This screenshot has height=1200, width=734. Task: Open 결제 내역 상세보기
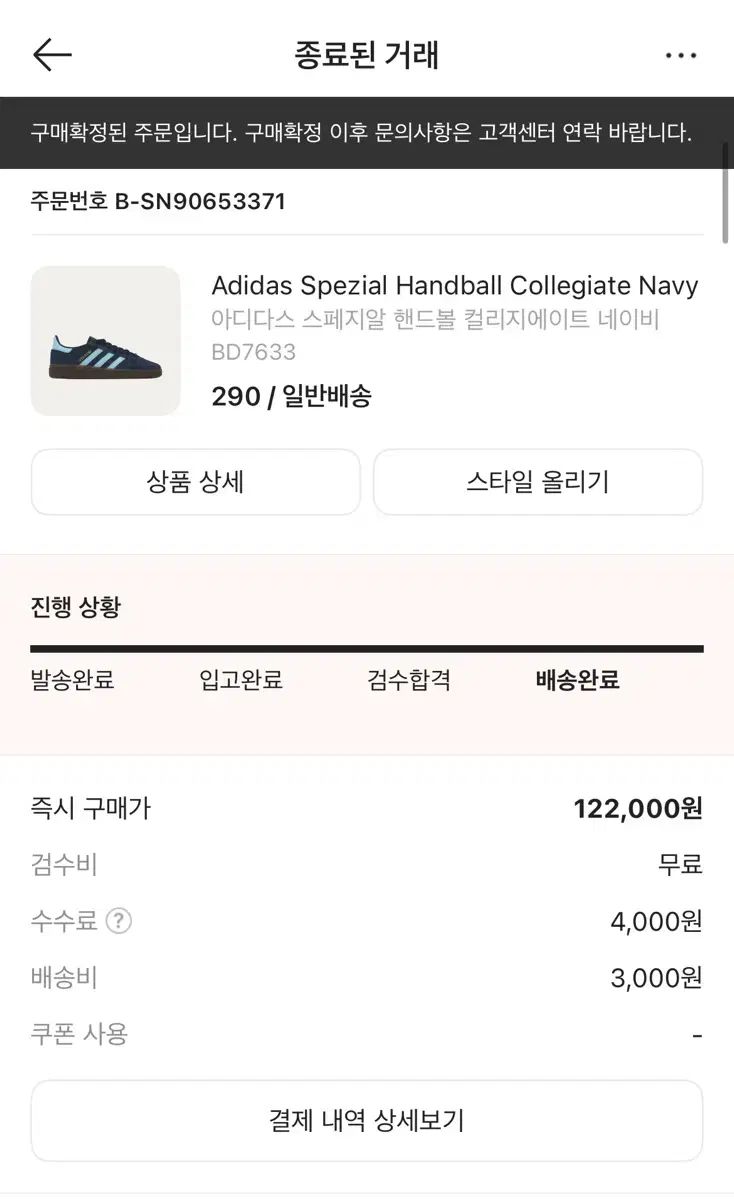(x=367, y=1120)
